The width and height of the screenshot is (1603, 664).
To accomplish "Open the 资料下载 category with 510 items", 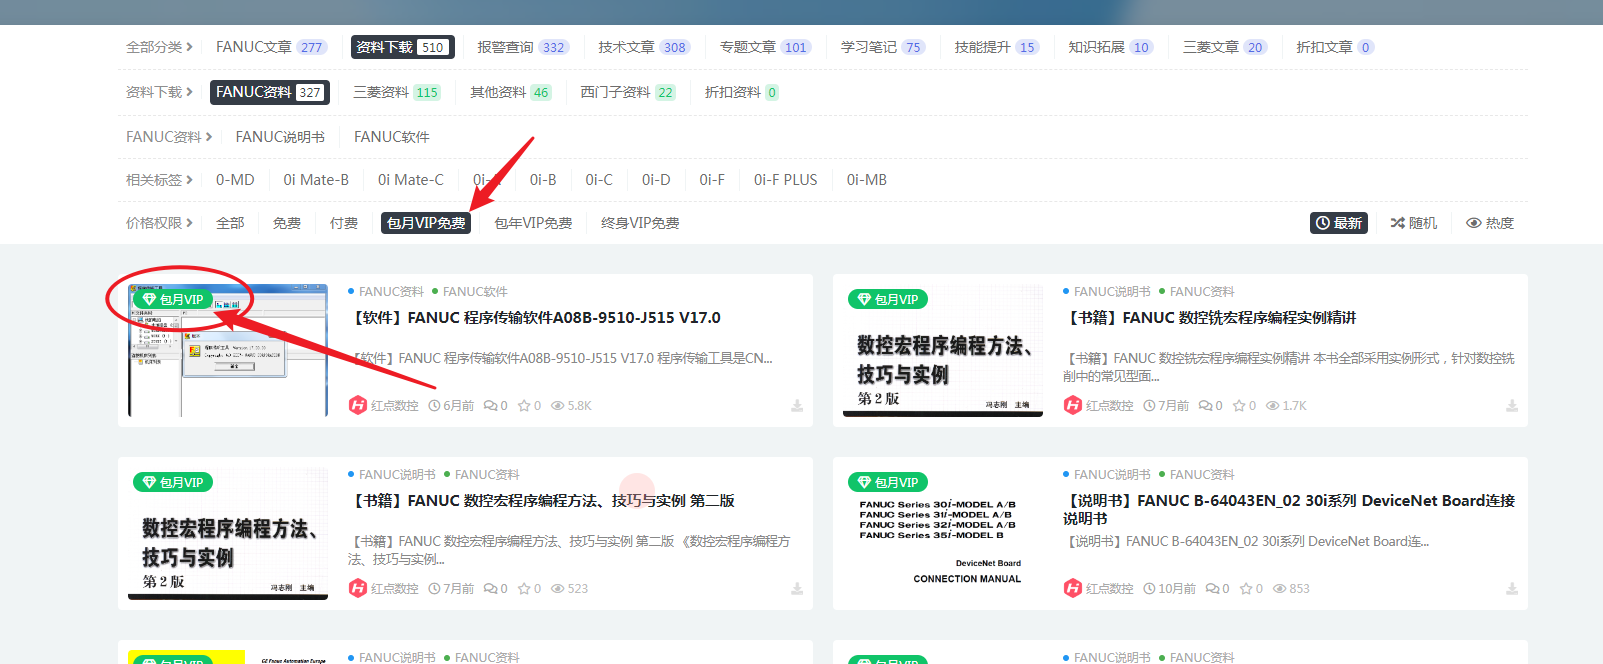I will 402,47.
